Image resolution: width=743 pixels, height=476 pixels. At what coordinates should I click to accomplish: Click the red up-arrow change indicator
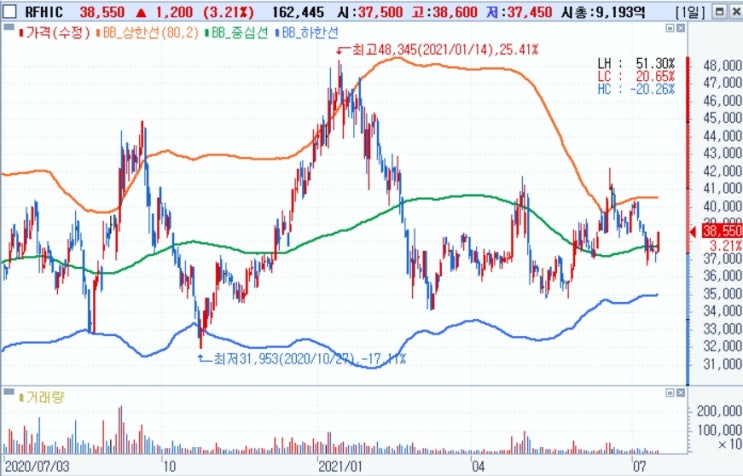(x=141, y=12)
